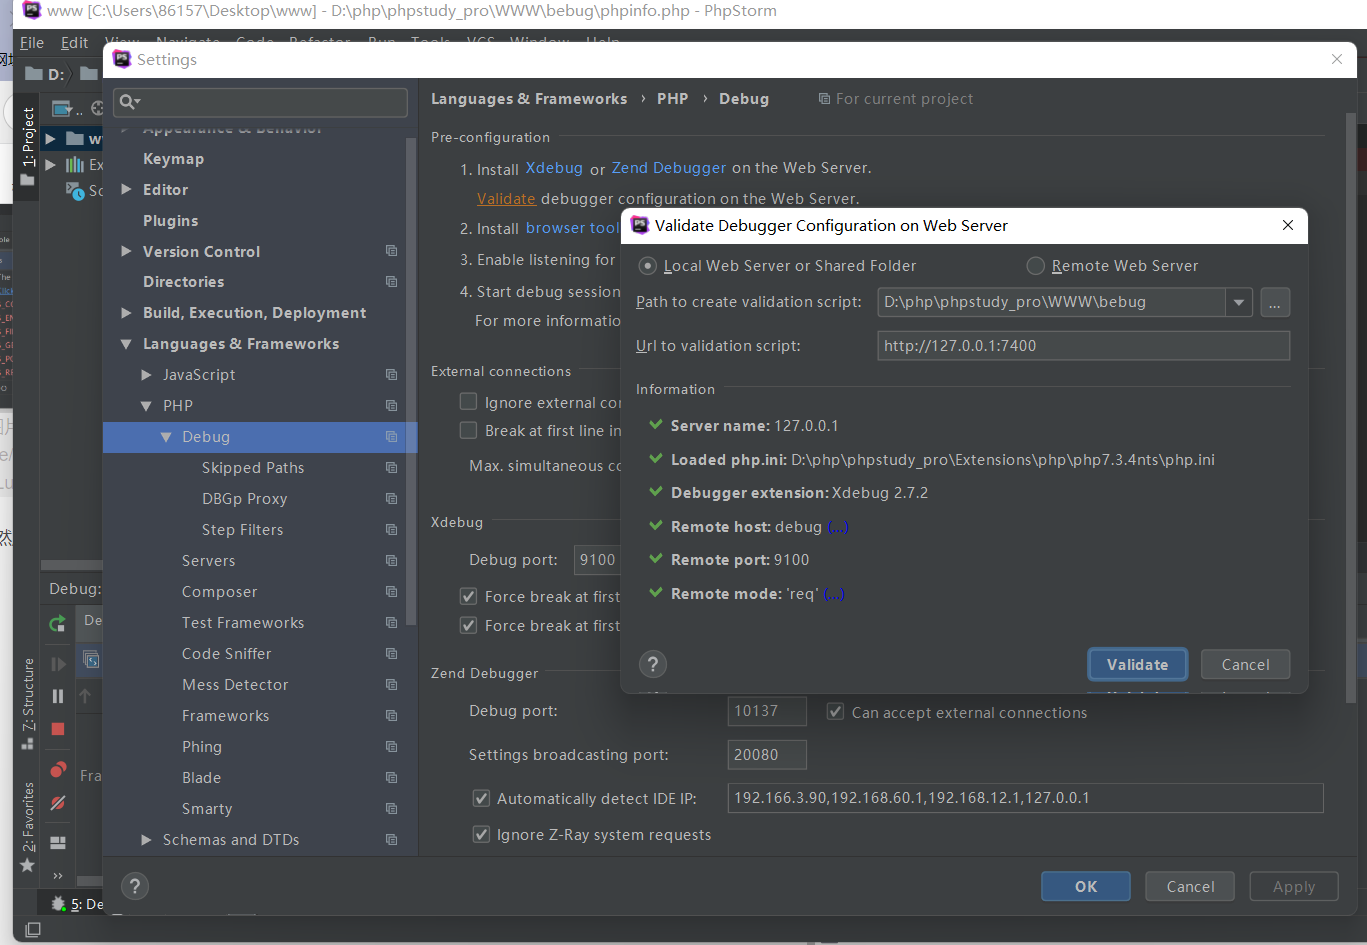This screenshot has width=1367, height=945.
Task: Toggle the second Force break at first line checkbox
Action: coord(468,625)
